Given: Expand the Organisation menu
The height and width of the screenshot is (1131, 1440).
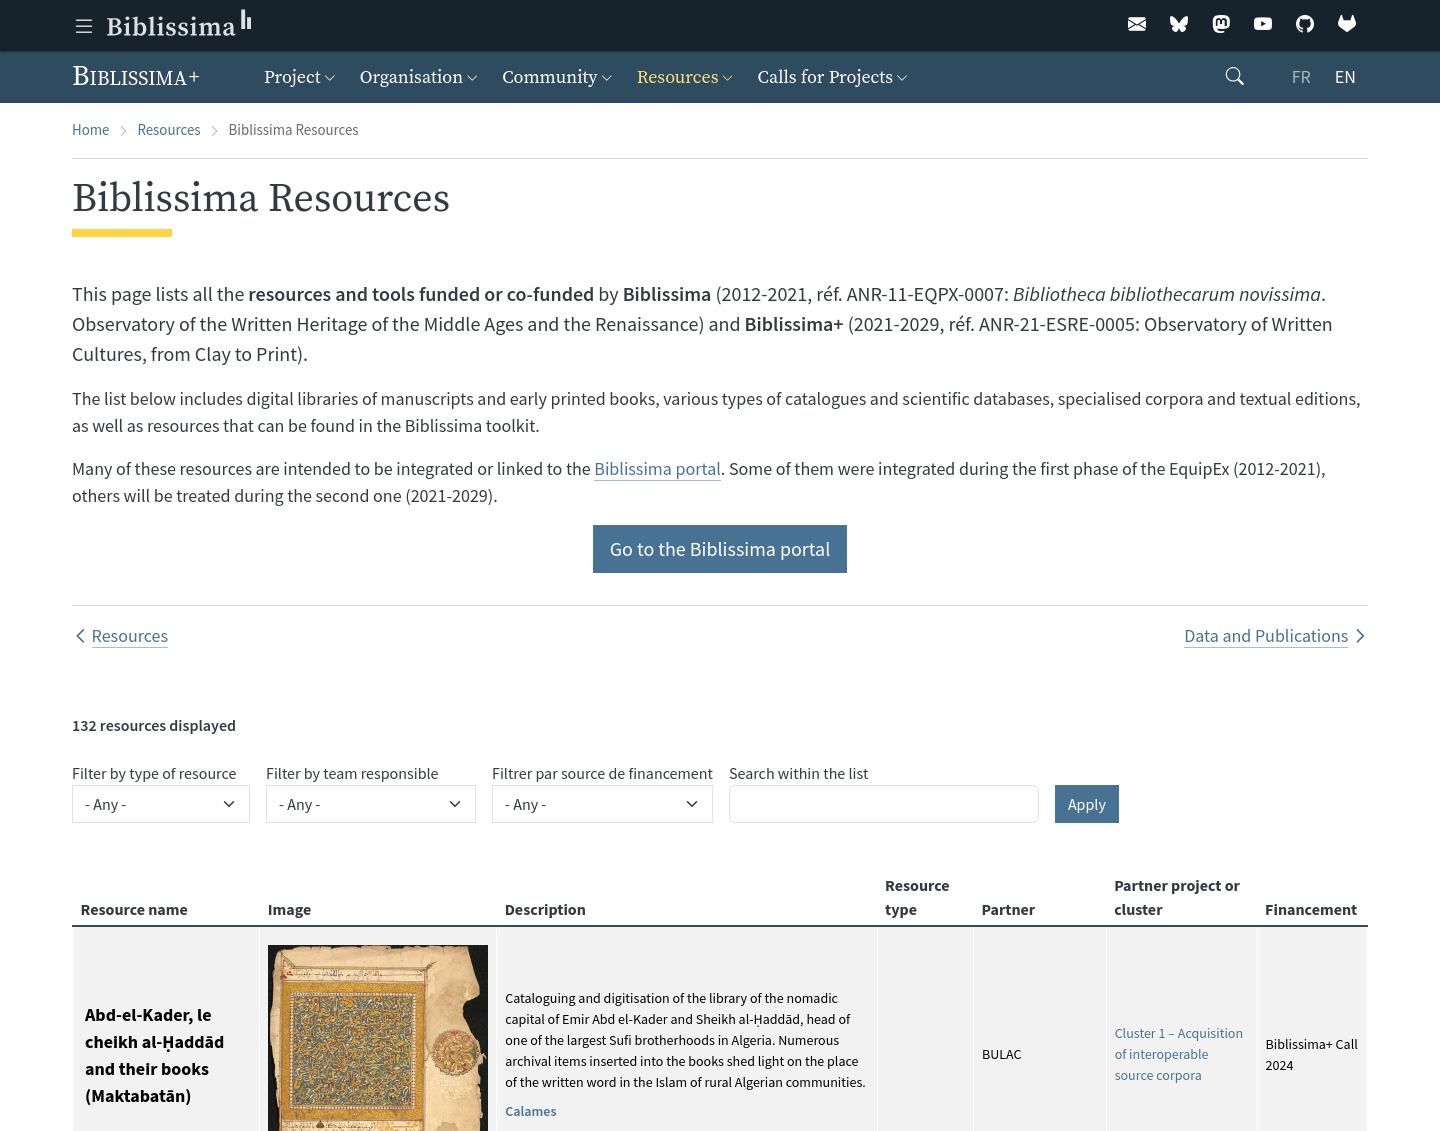Looking at the screenshot, I should 418,77.
